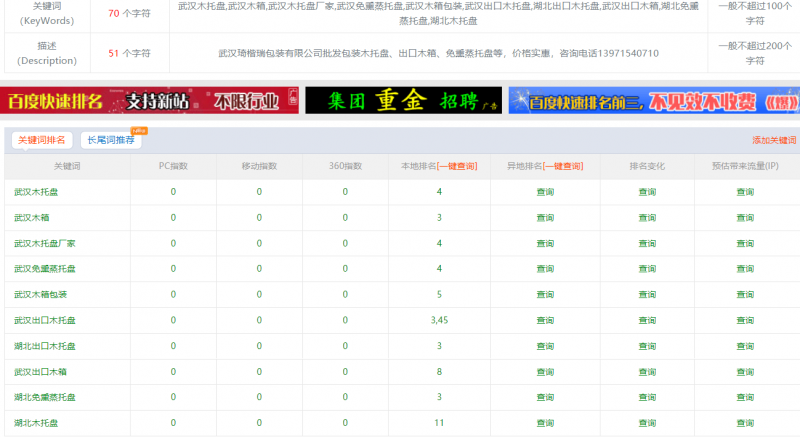This screenshot has width=800, height=437.
Task: Select the 武汉木托盘厂家 keyword
Action: (44, 243)
